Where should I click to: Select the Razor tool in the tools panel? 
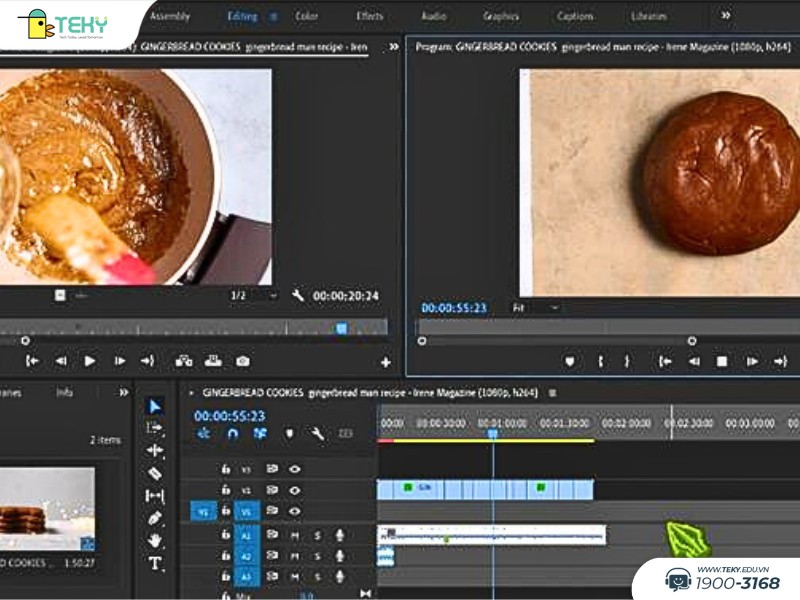(155, 473)
